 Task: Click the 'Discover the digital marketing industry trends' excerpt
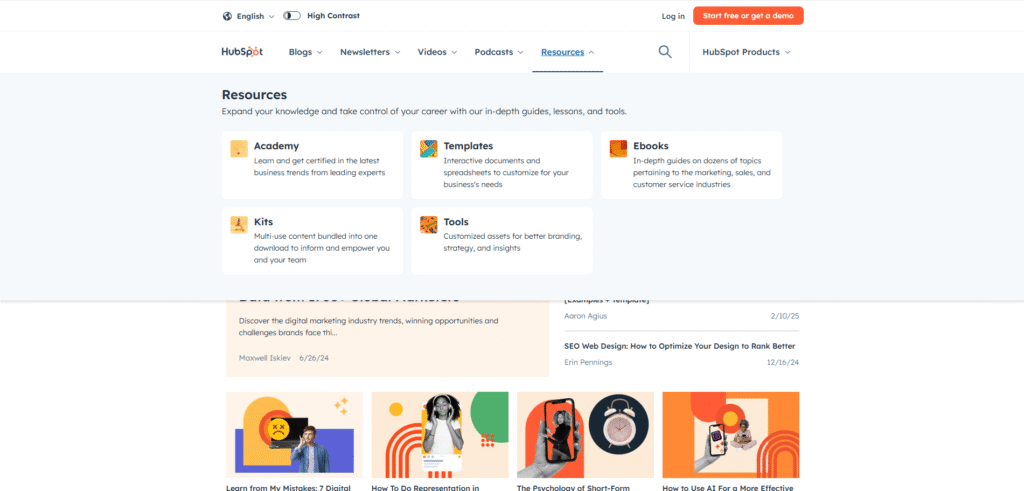(x=368, y=327)
